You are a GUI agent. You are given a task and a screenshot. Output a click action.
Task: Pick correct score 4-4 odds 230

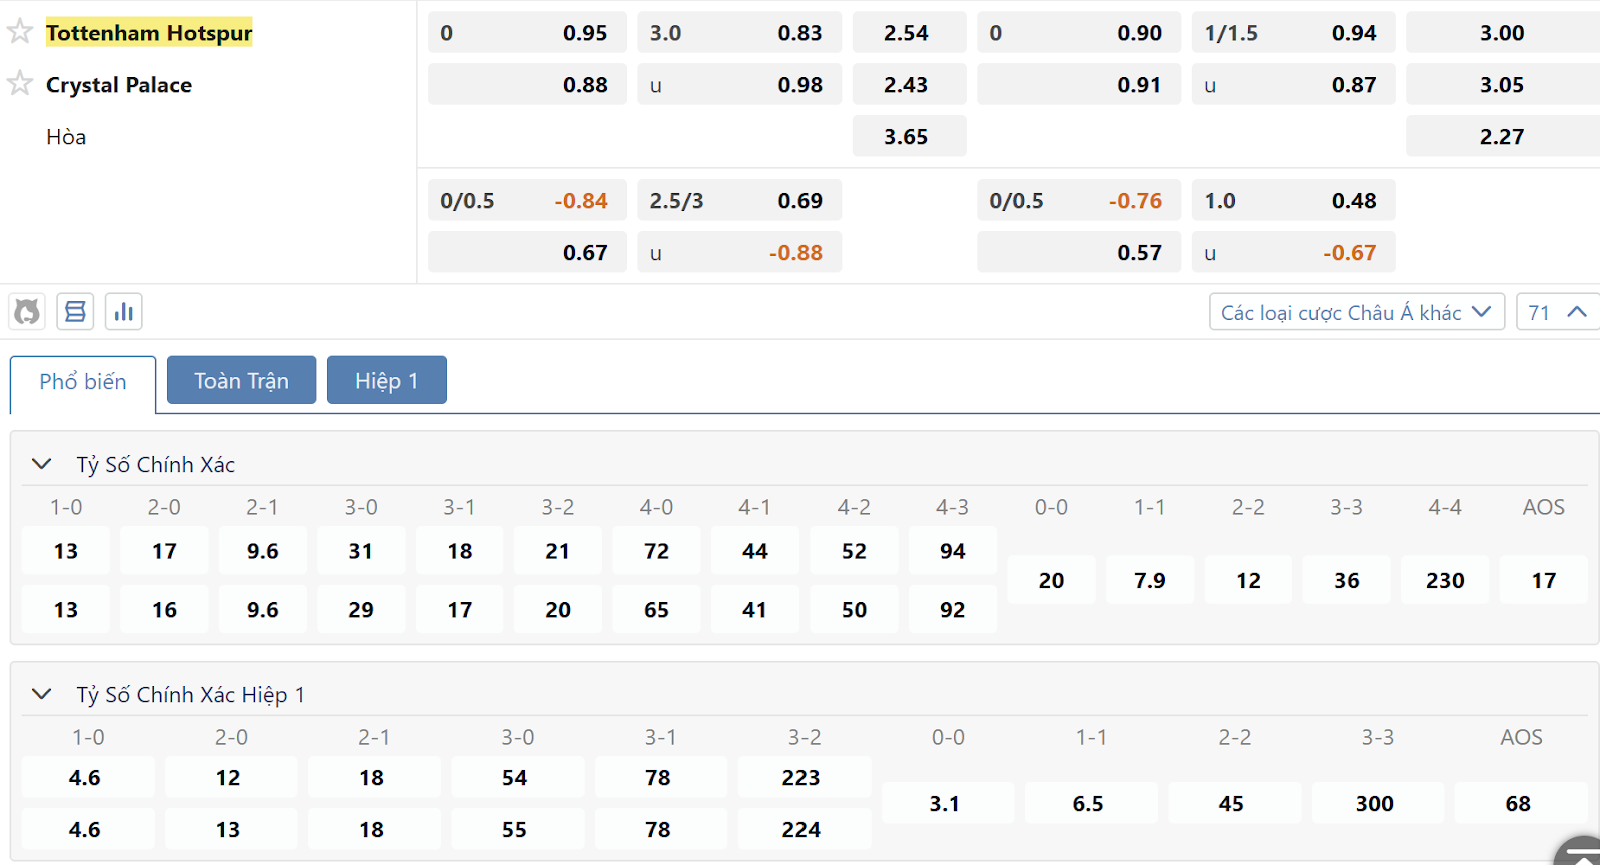(1445, 580)
